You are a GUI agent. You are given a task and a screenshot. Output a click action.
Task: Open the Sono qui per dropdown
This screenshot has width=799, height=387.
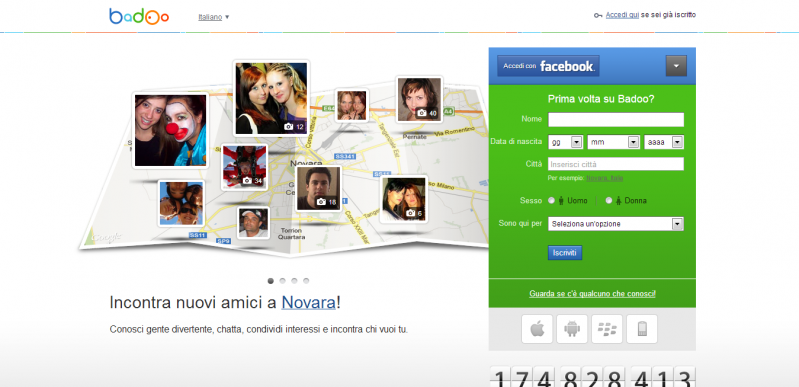tap(616, 224)
